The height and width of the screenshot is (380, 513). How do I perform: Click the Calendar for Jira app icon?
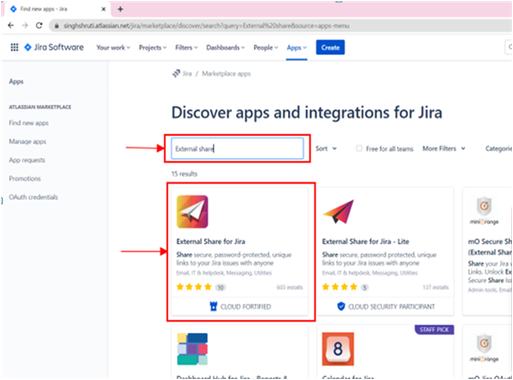coord(338,349)
